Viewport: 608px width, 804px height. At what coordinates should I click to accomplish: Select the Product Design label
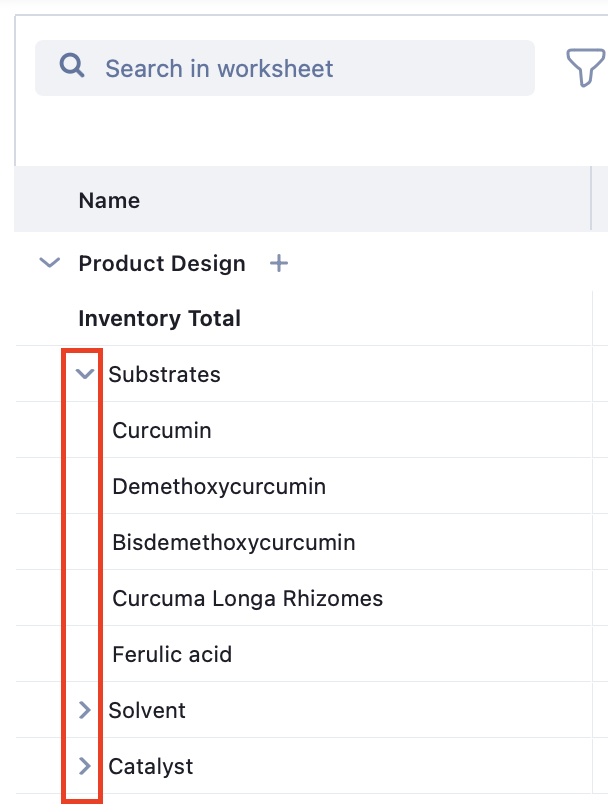click(162, 263)
